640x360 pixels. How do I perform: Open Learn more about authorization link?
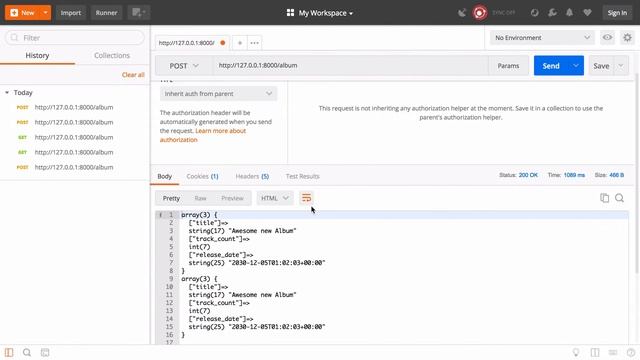coord(203,135)
